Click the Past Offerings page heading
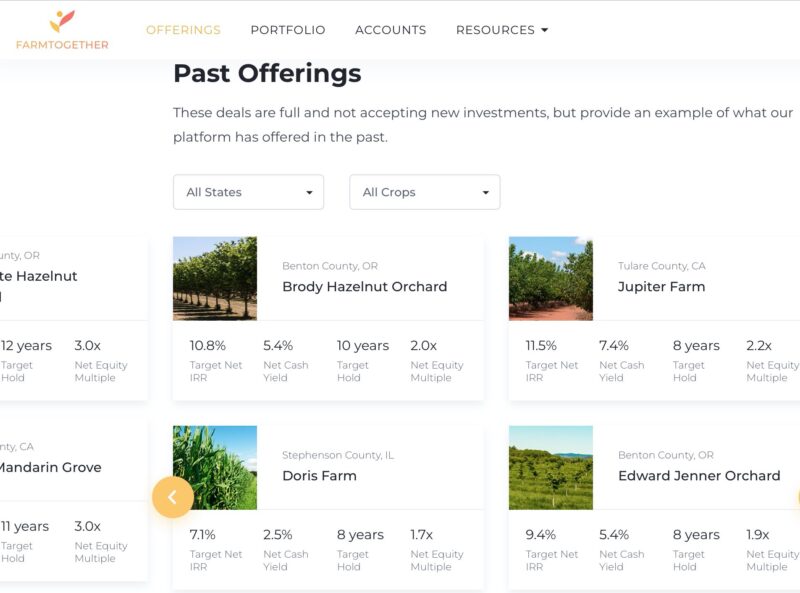 [x=267, y=73]
